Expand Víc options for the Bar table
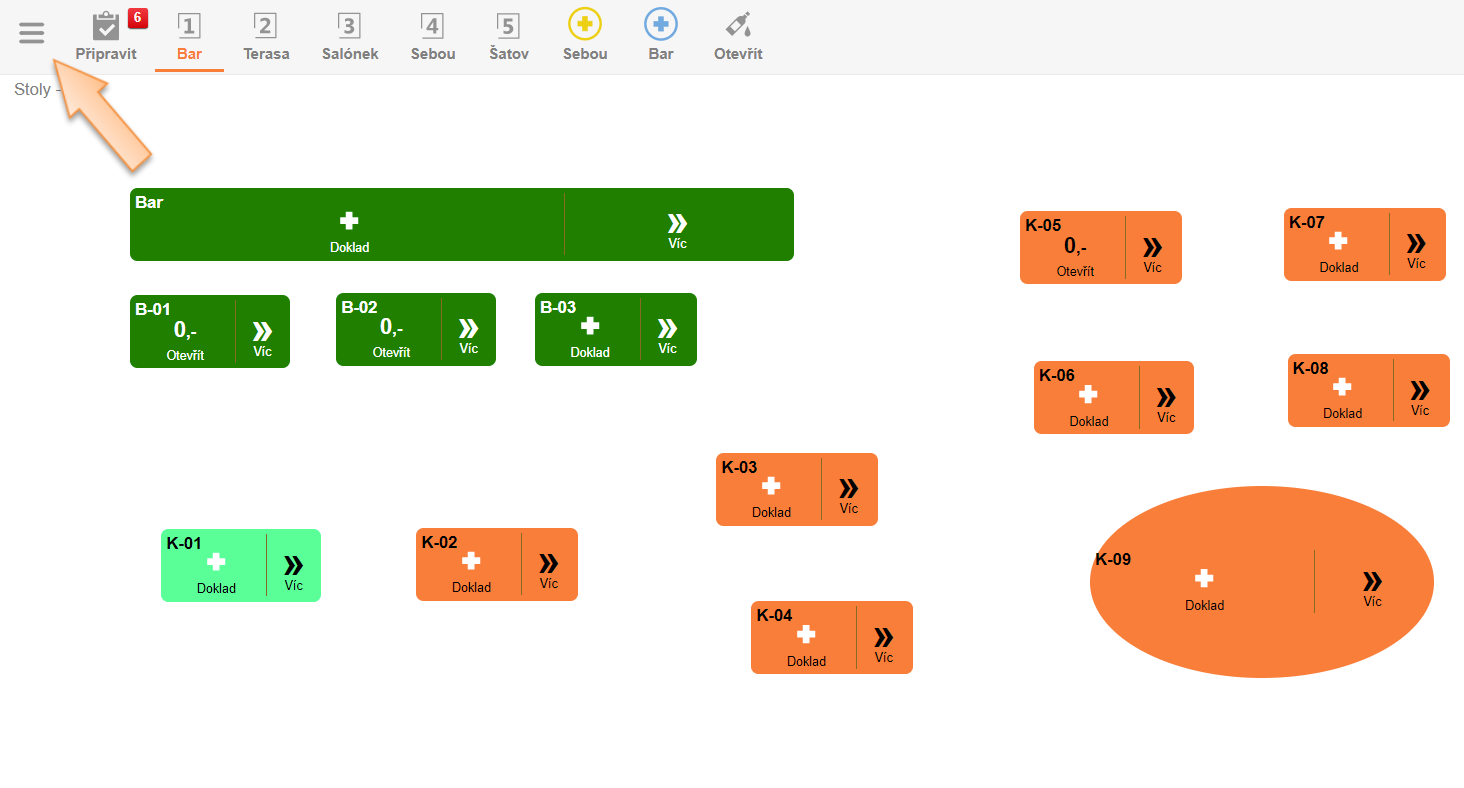Screen dimensions: 1464x788 click(677, 228)
